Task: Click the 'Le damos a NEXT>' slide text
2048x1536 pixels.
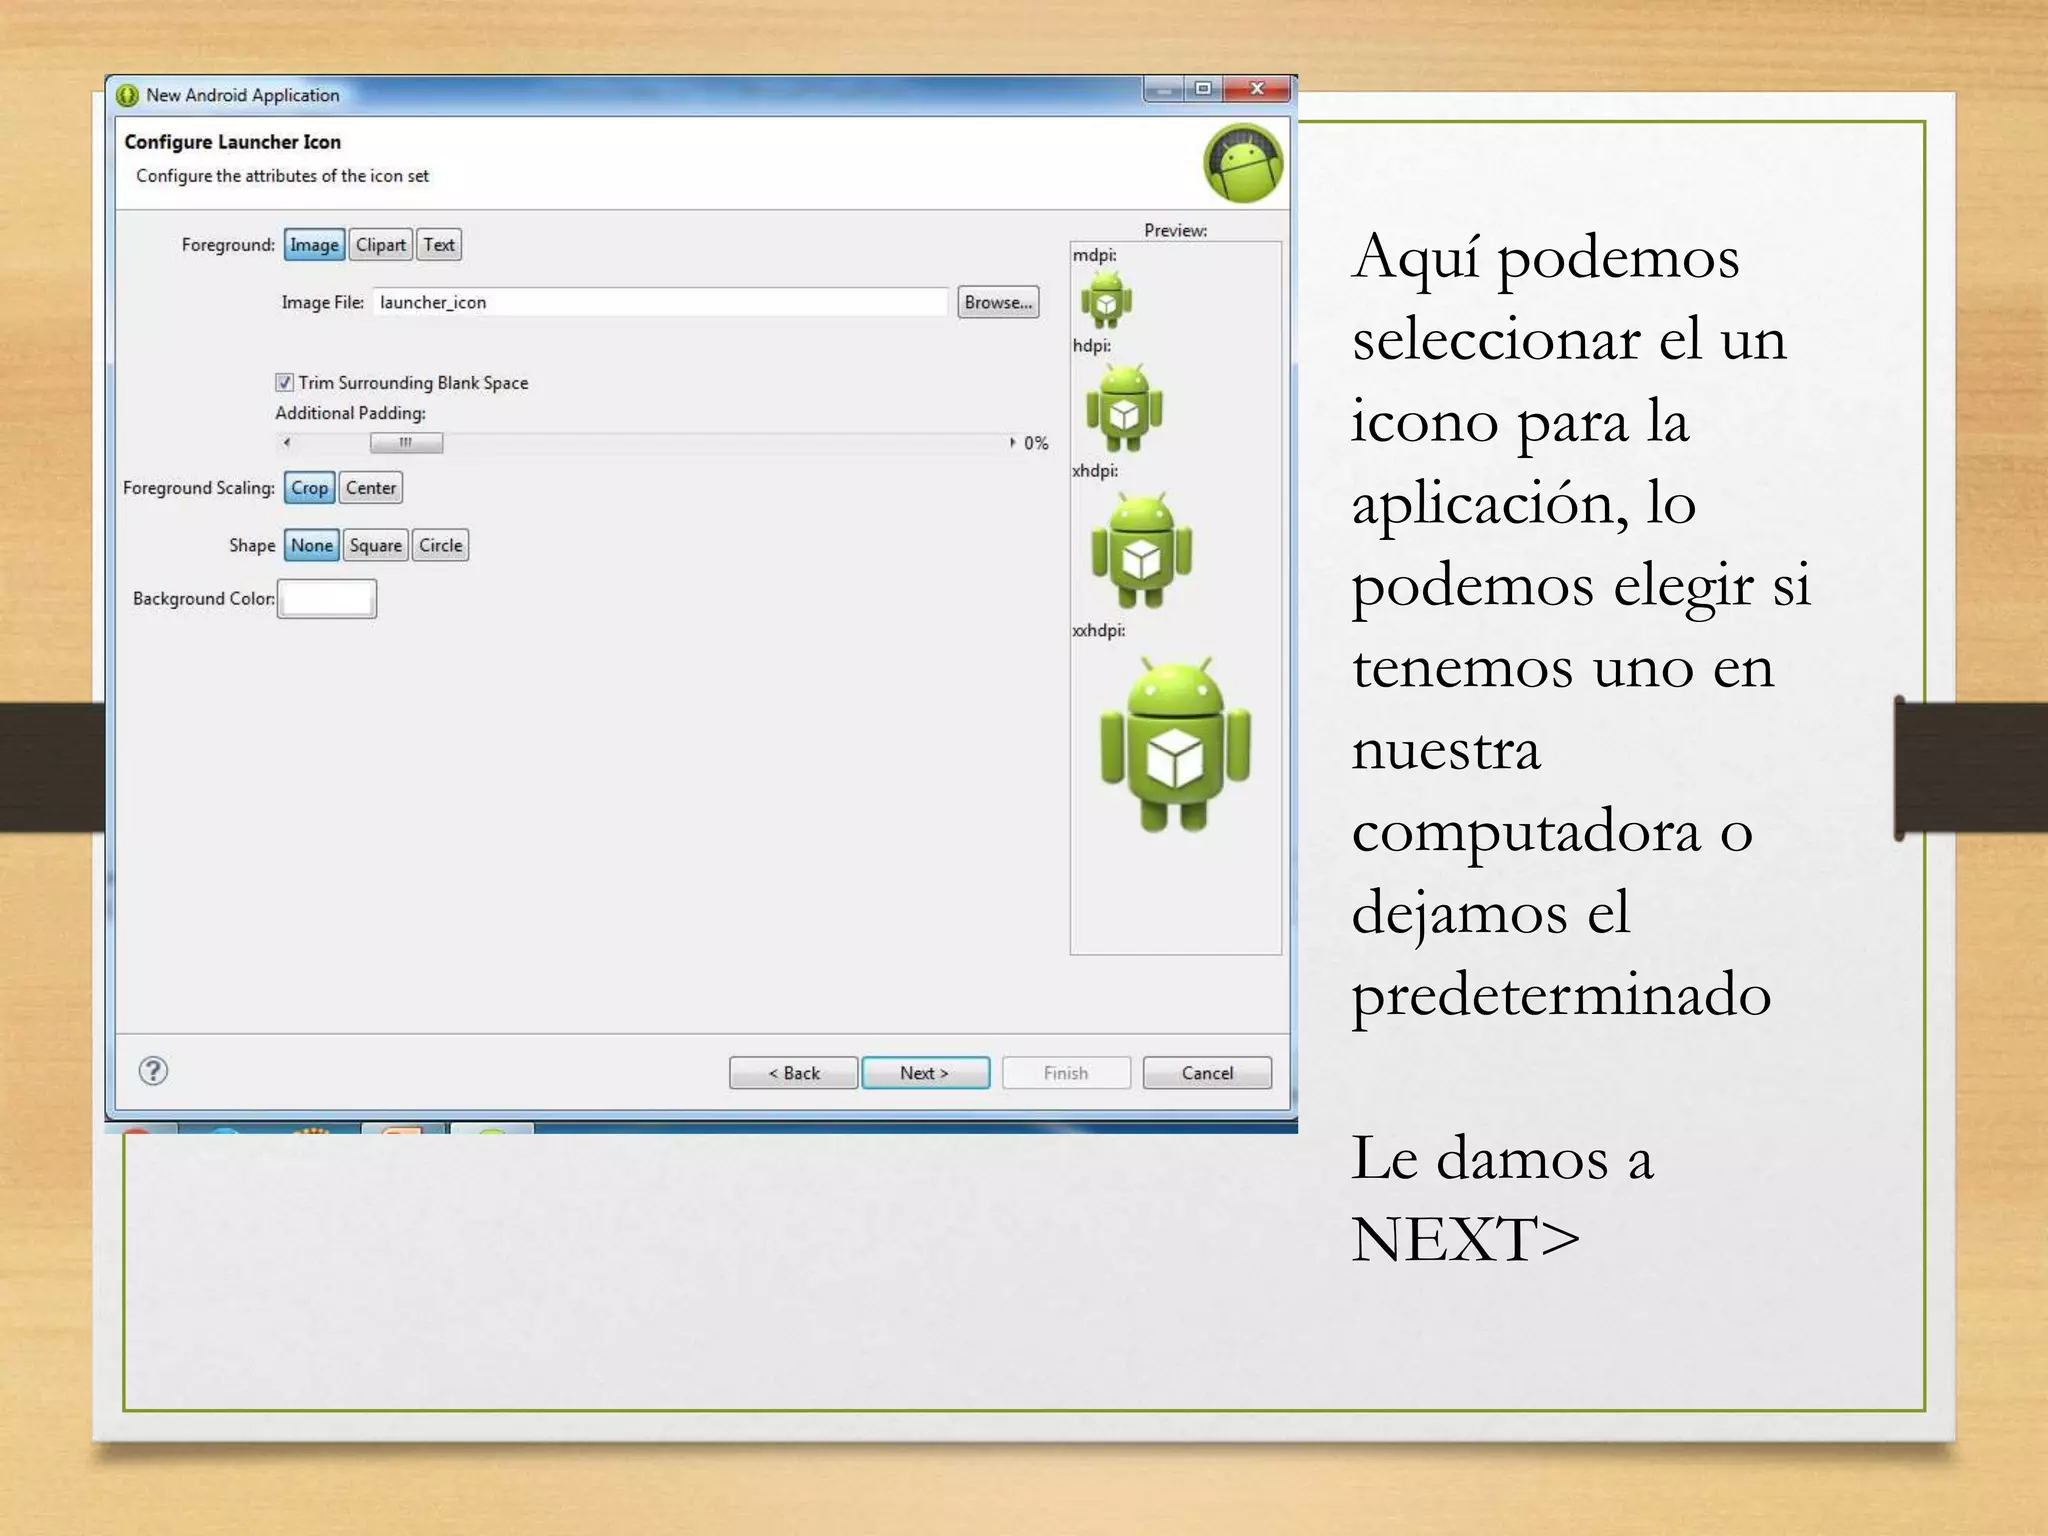Action: click(1502, 1198)
